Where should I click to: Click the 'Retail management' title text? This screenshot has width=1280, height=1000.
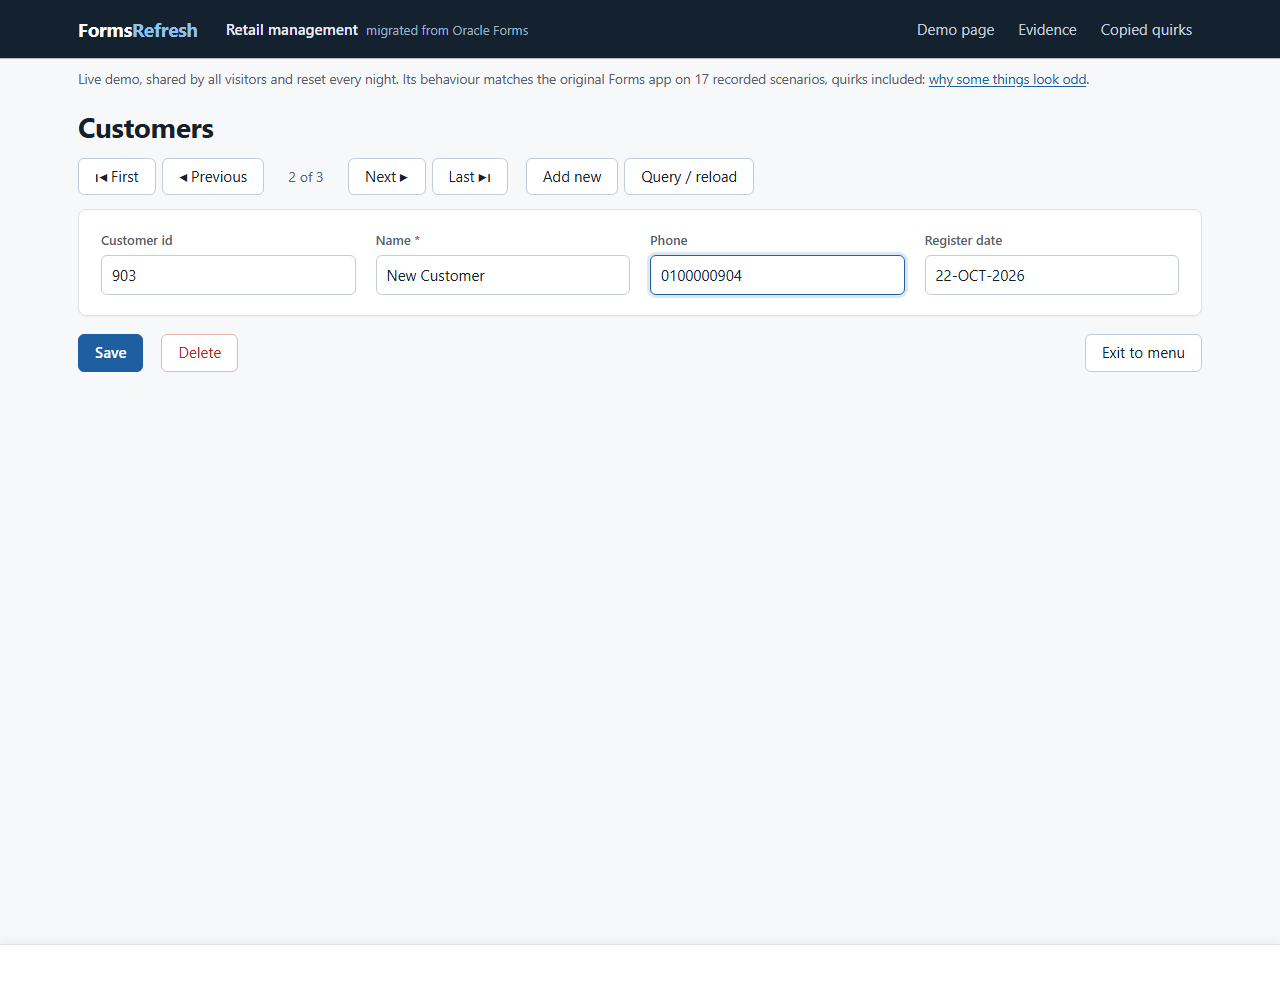point(292,30)
